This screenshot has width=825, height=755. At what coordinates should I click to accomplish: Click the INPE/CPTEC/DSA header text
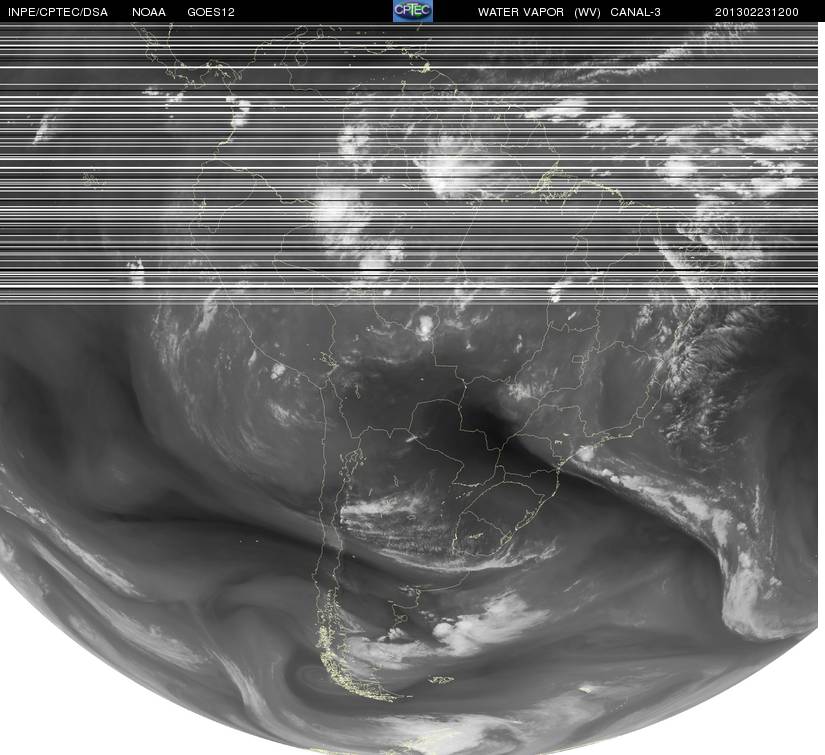click(x=58, y=12)
